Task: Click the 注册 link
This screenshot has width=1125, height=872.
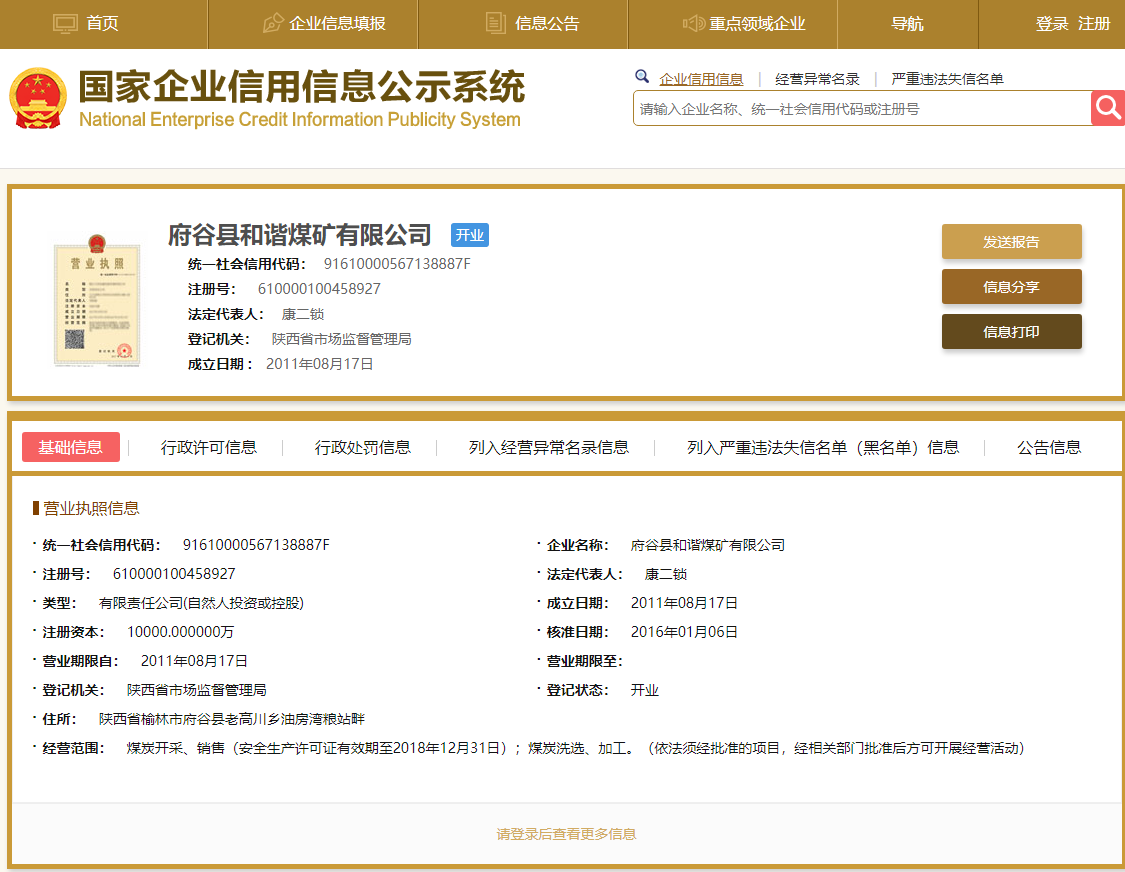Action: point(1094,24)
